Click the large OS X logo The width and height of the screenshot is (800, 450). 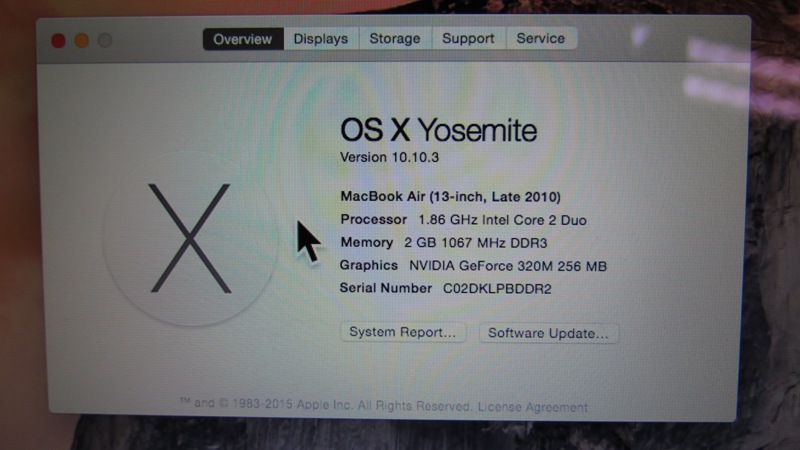(x=190, y=238)
